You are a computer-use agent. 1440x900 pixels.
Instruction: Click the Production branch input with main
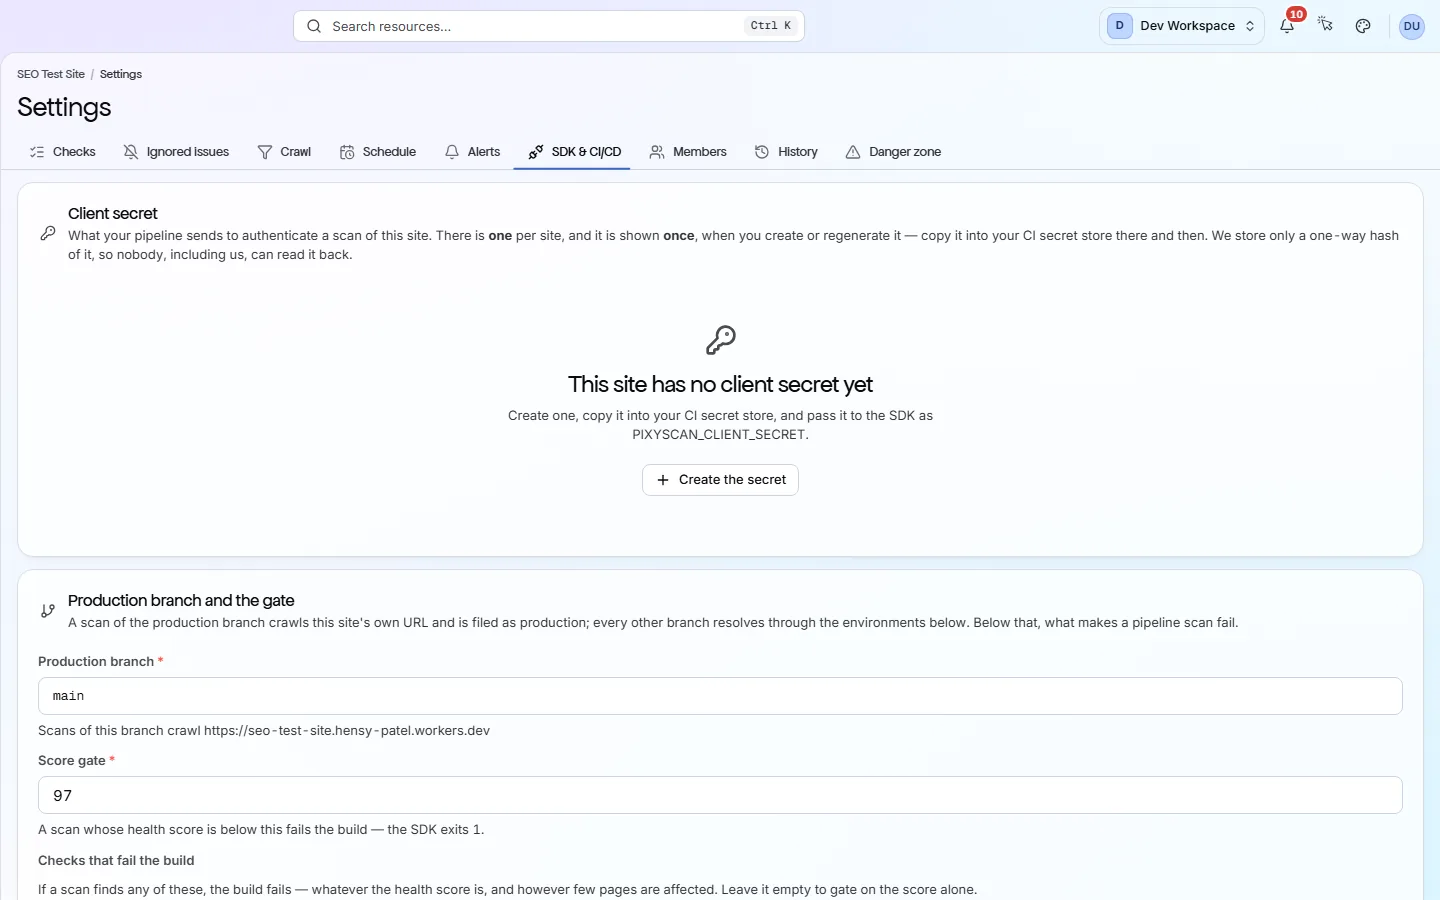720,696
